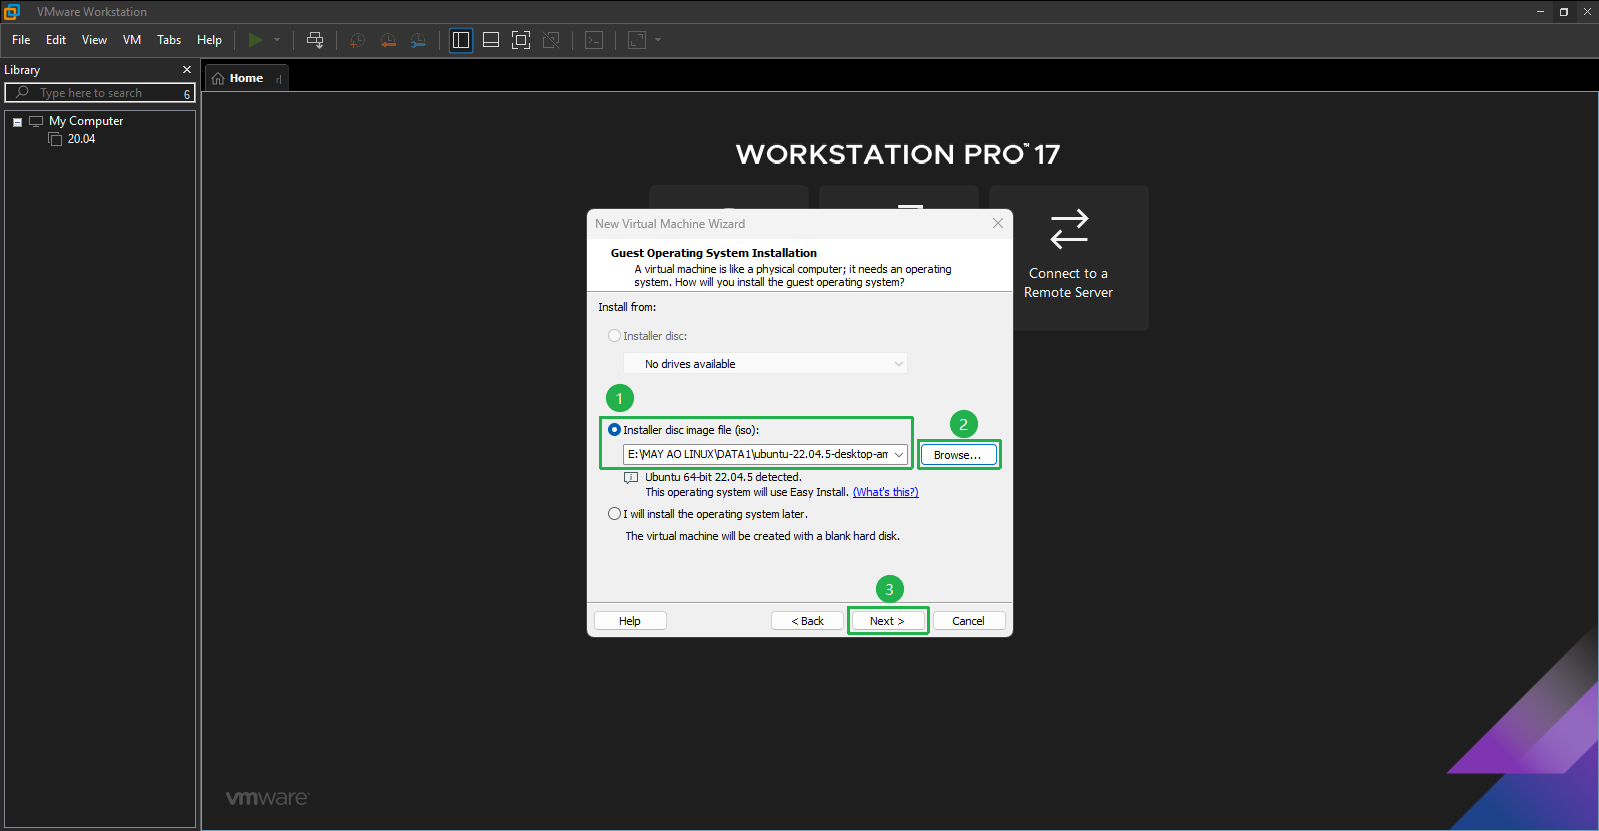Open the power options dropdown arrow
1599x831 pixels.
tap(277, 40)
